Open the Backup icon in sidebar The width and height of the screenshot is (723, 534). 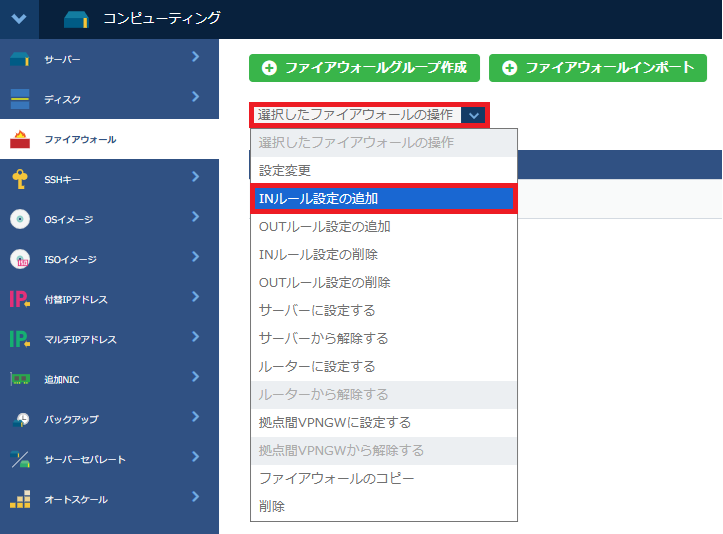click(x=20, y=419)
